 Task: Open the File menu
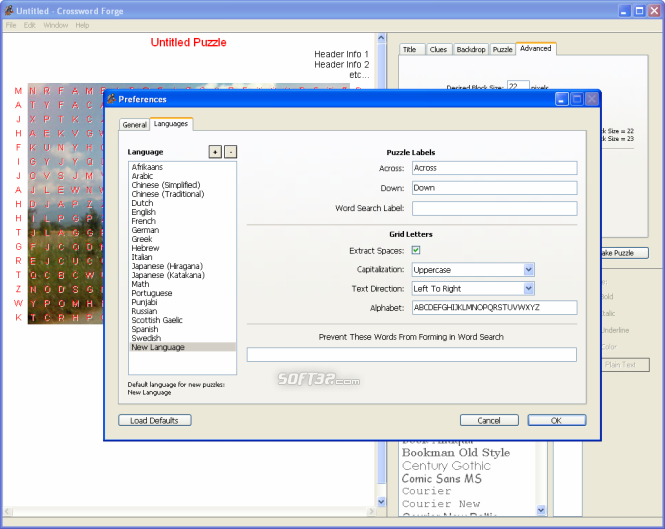tap(11, 25)
